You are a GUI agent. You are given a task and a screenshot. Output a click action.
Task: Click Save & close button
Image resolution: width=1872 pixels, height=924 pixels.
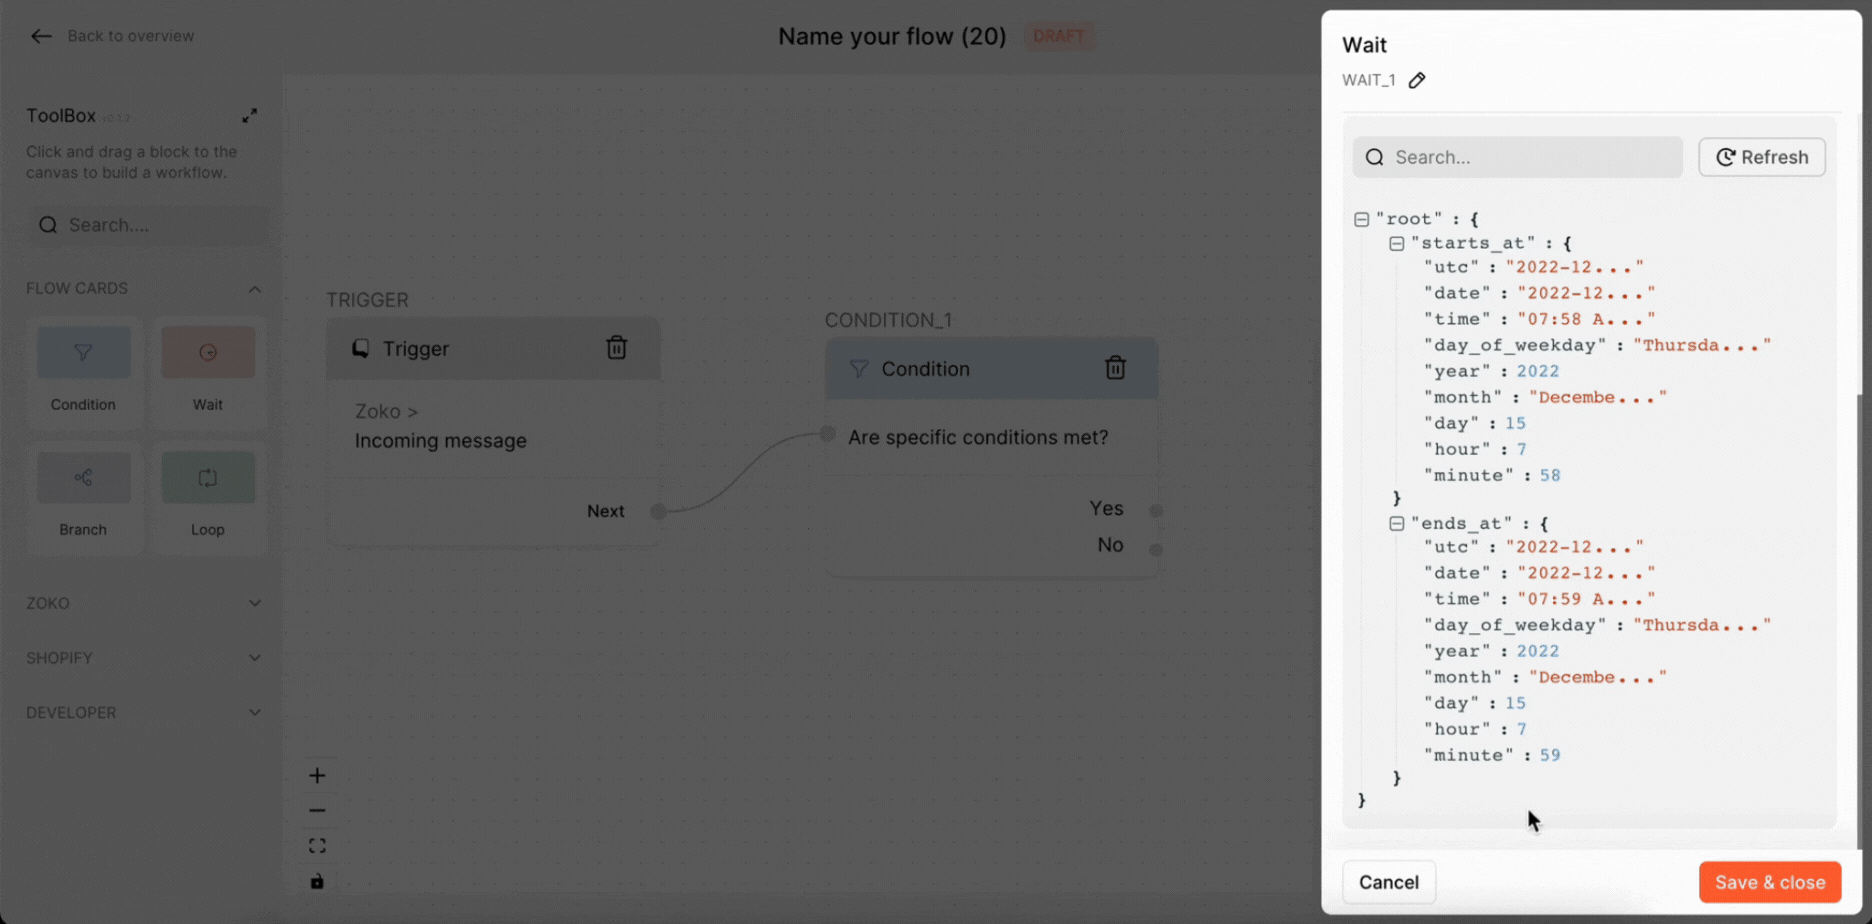pos(1770,882)
